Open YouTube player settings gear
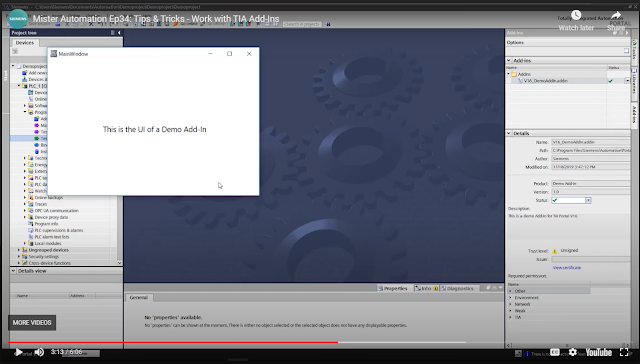 [573, 352]
